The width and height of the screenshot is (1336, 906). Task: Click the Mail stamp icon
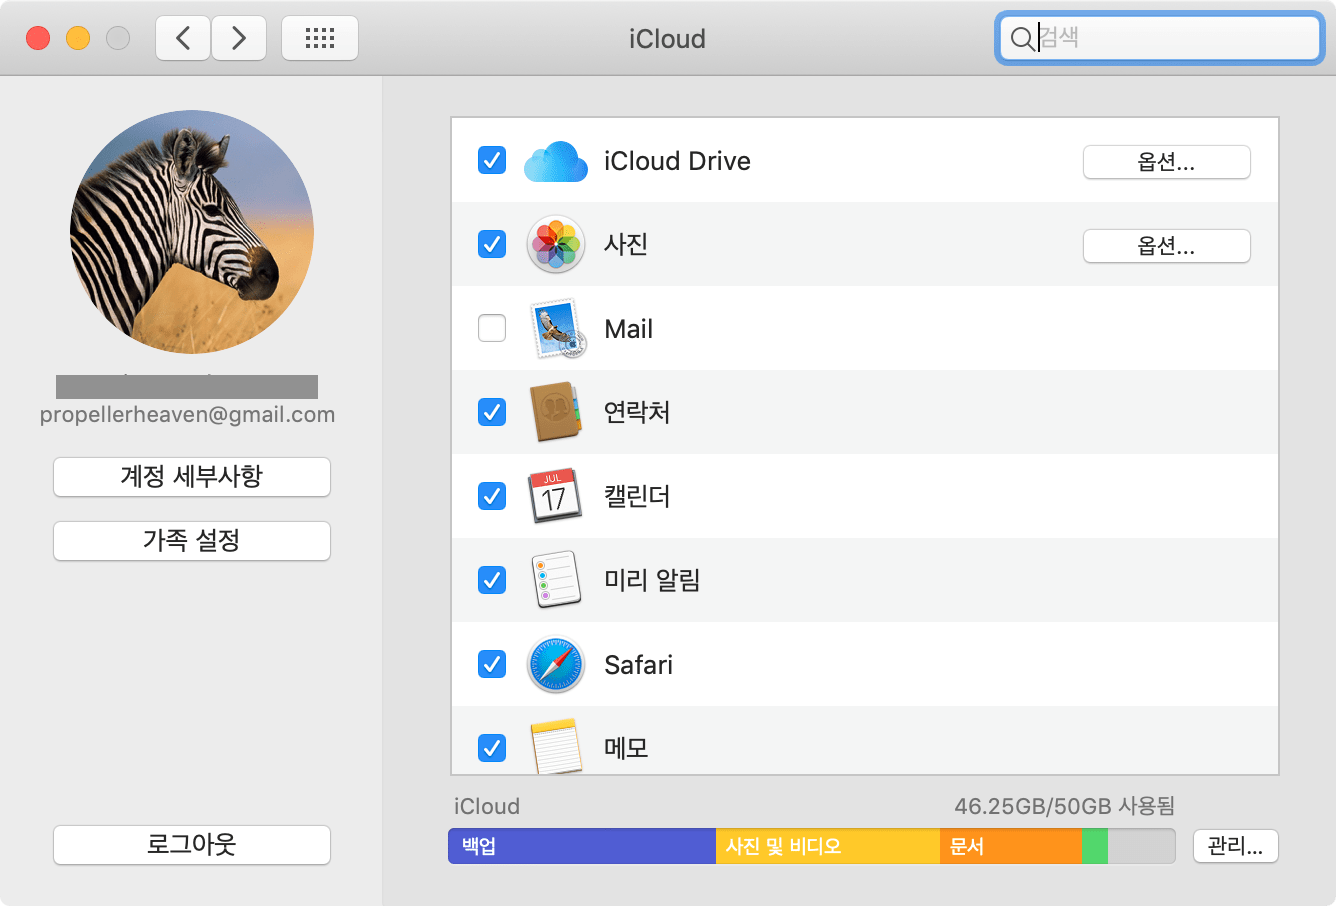(x=555, y=329)
